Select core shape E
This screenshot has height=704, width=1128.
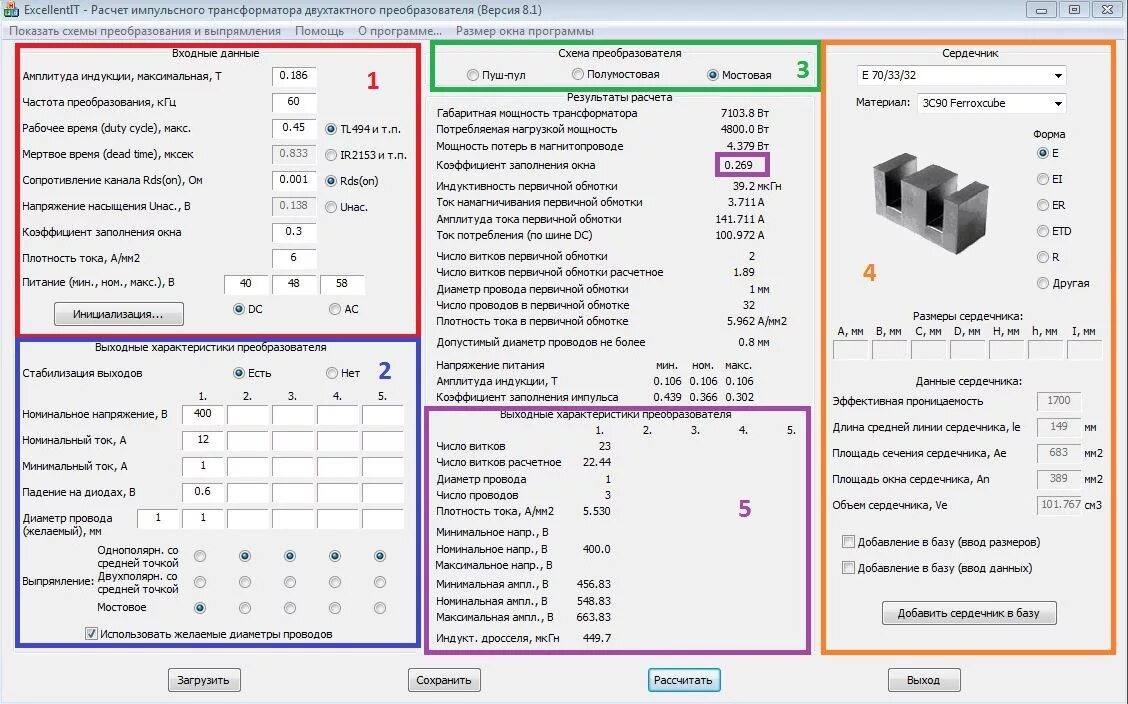pyautogui.click(x=1043, y=152)
